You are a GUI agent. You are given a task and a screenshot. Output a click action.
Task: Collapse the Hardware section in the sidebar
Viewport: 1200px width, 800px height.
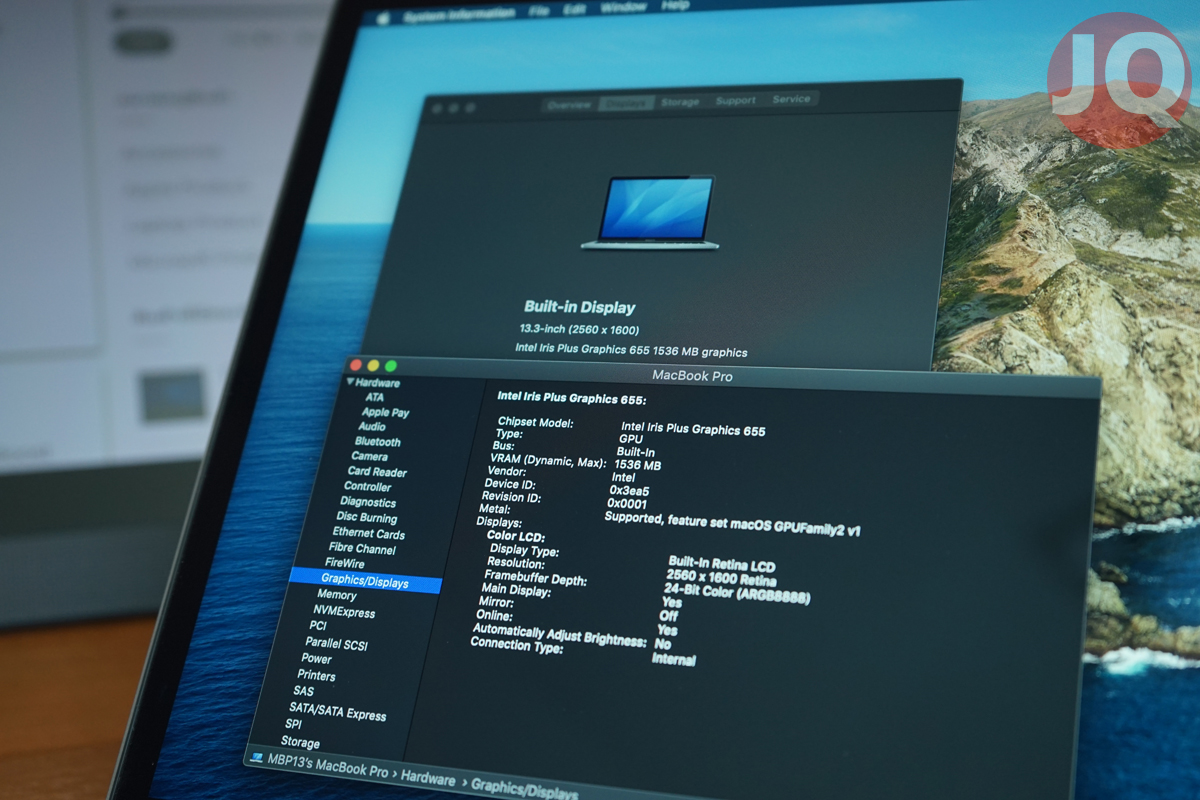coord(351,382)
